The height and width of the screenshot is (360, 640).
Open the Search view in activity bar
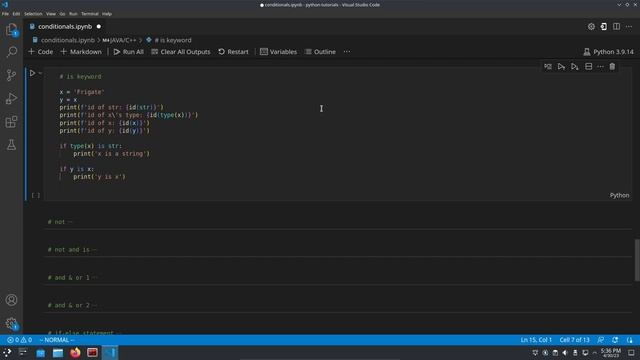pos(11,52)
